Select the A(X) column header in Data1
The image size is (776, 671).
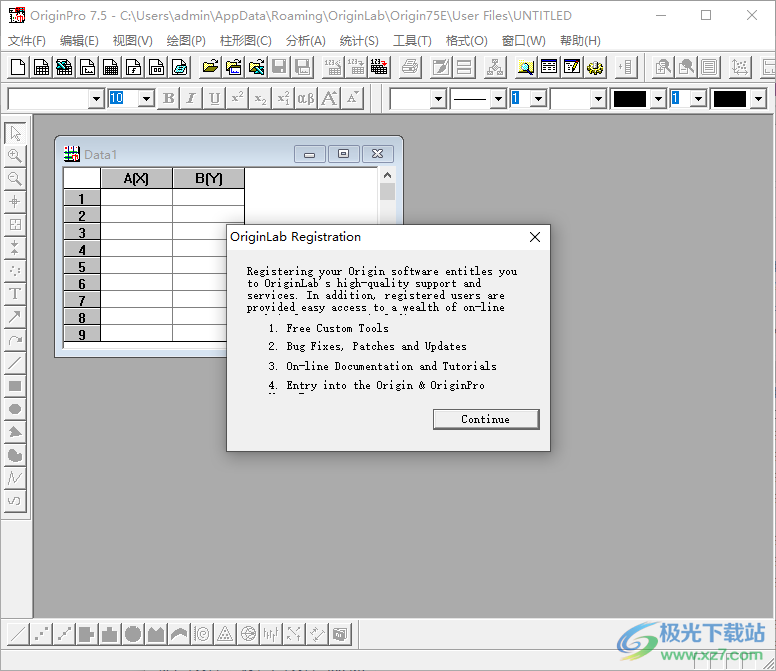point(136,178)
